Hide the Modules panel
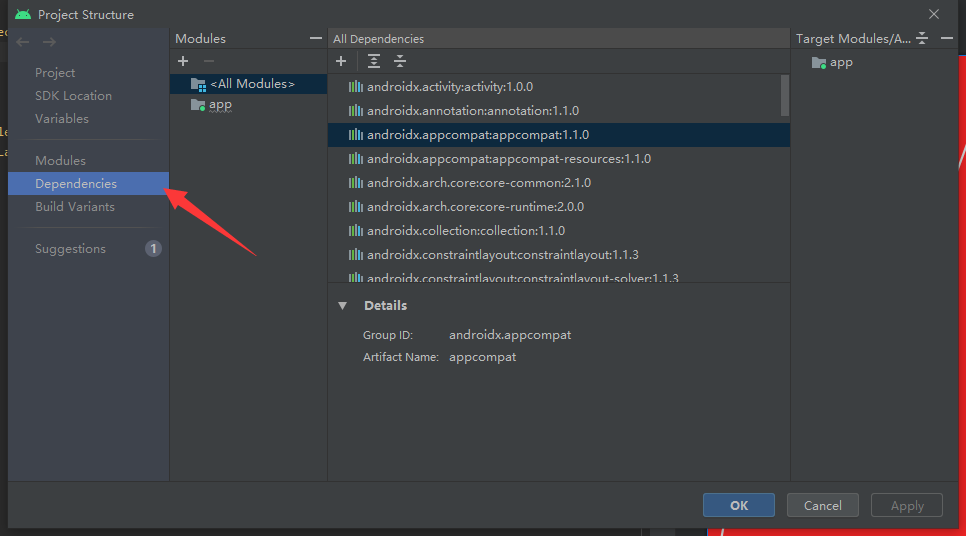The height and width of the screenshot is (536, 966). tap(315, 38)
